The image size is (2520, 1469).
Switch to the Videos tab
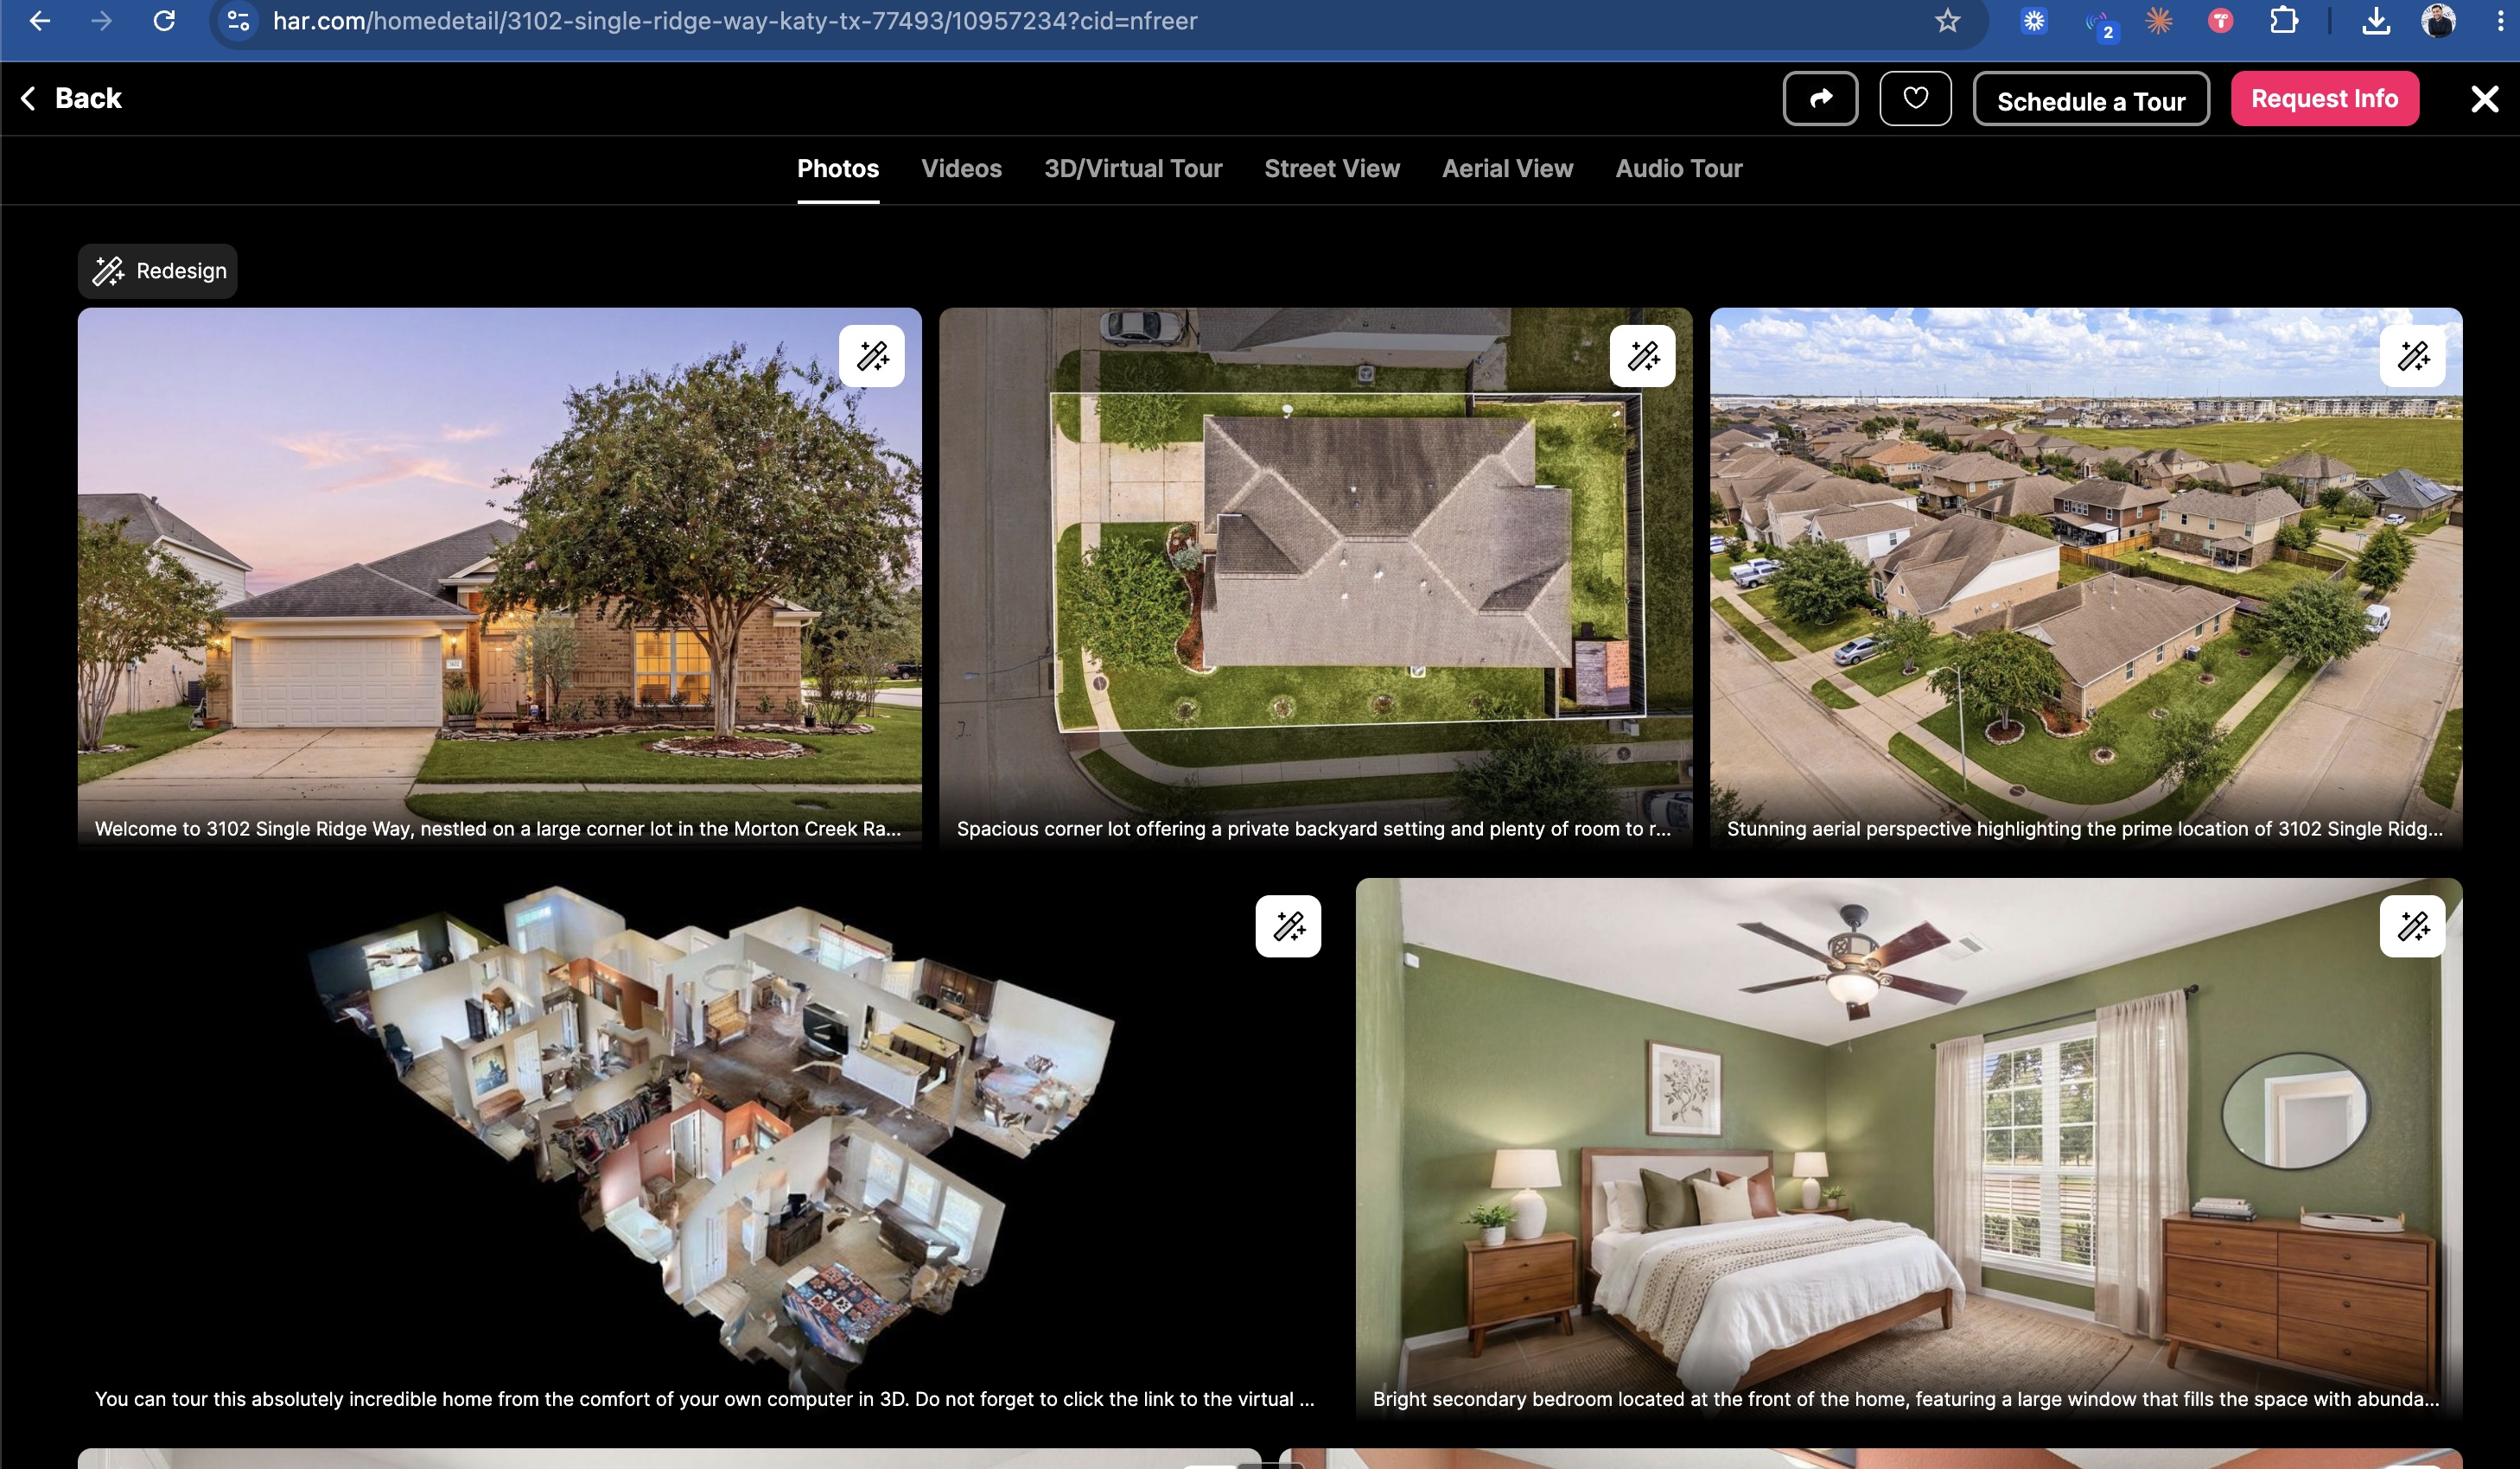pos(961,169)
